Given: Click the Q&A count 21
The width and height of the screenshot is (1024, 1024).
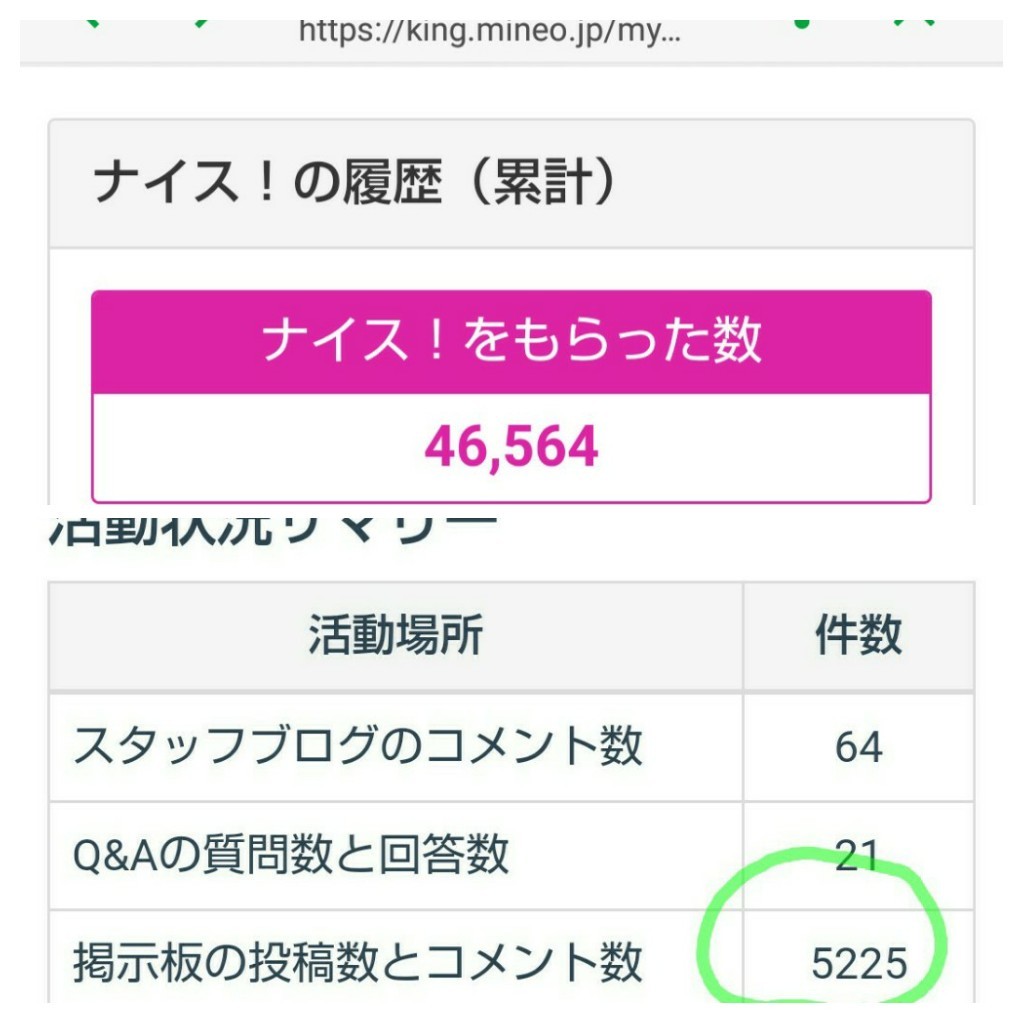Looking at the screenshot, I should 858,856.
